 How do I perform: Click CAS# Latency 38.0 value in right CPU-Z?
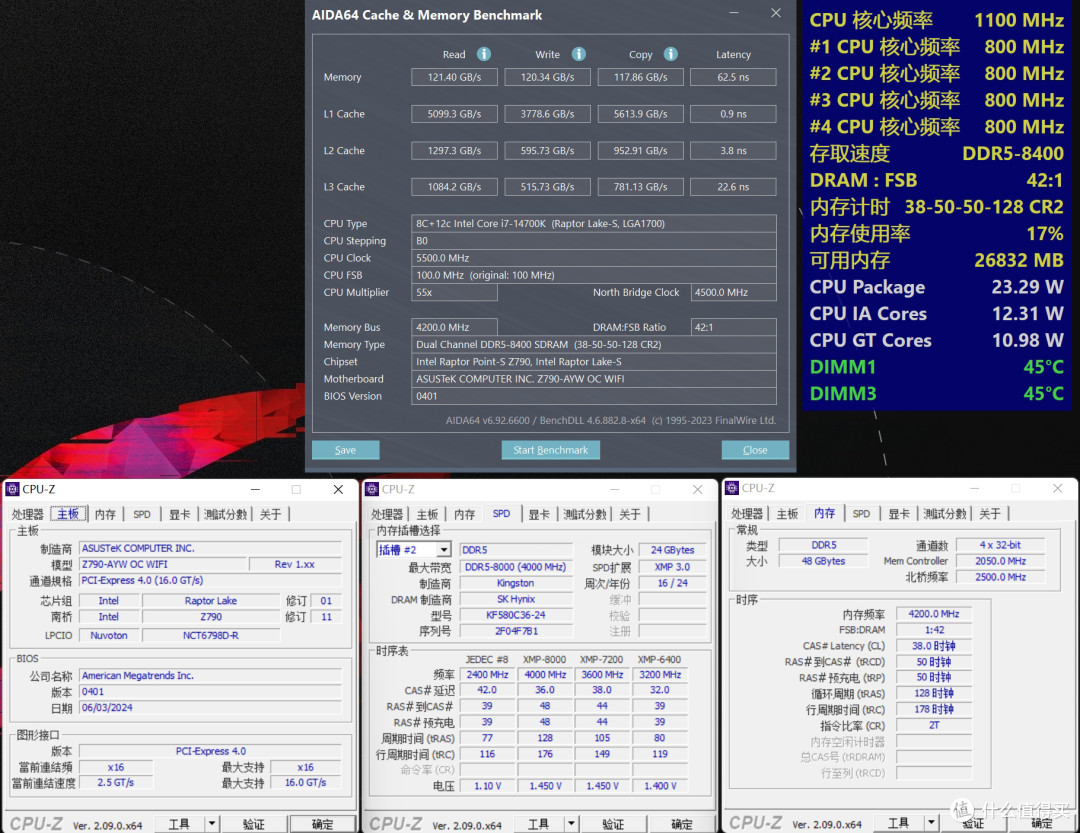(933, 646)
